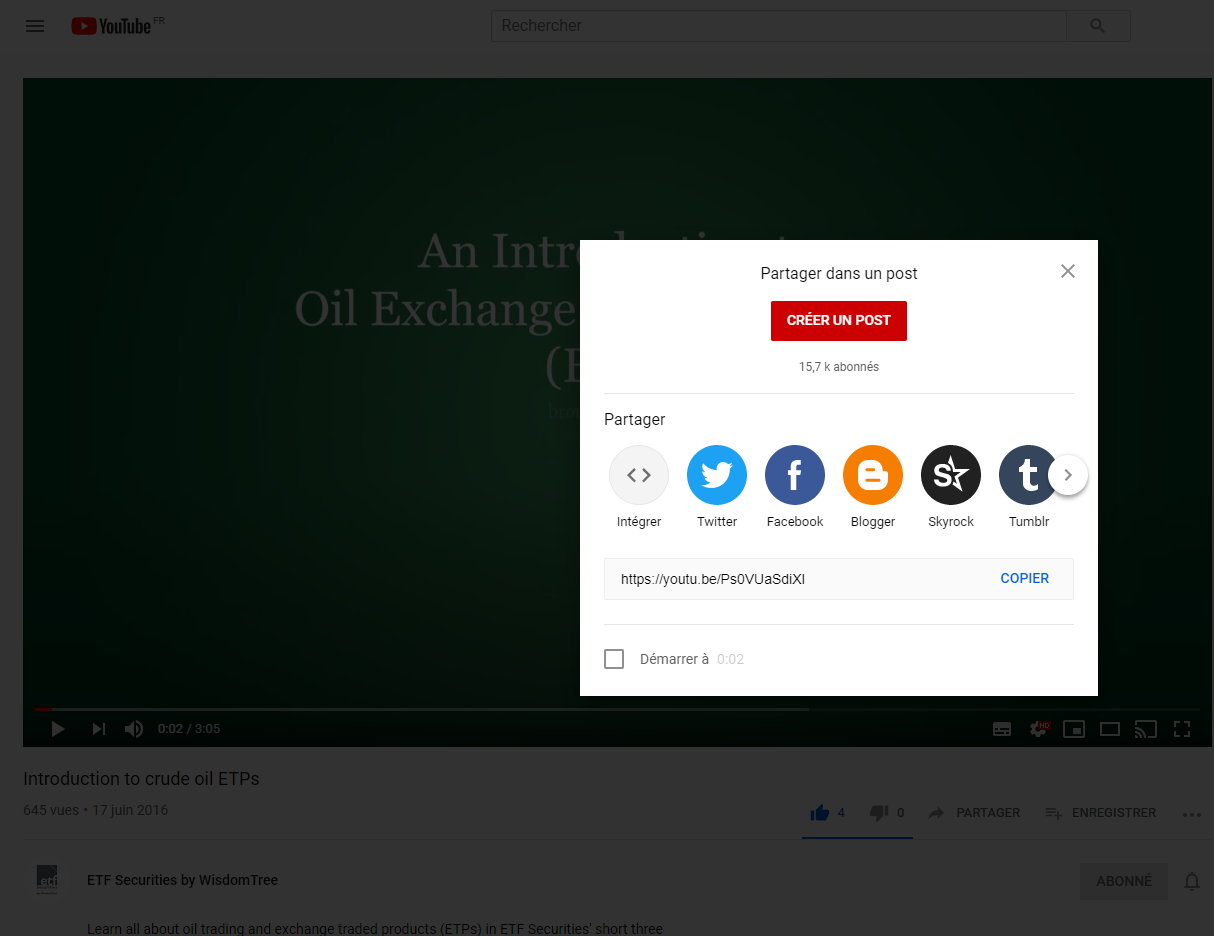
Task: Skip to the next video
Action: tap(99, 729)
